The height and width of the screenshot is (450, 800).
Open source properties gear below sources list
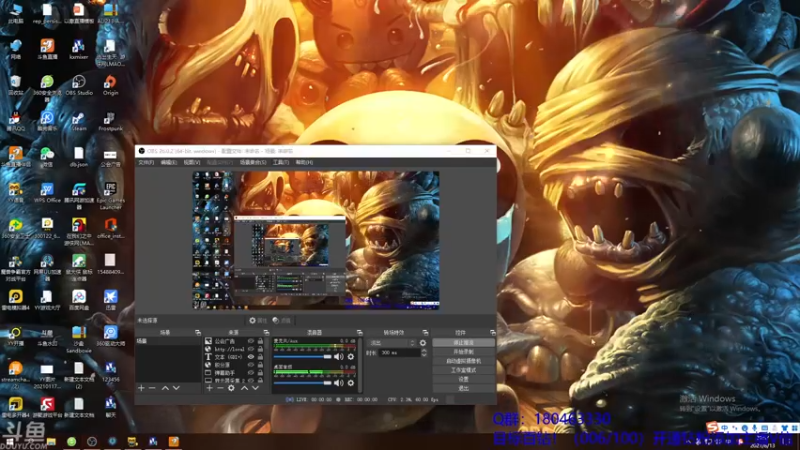[231, 388]
